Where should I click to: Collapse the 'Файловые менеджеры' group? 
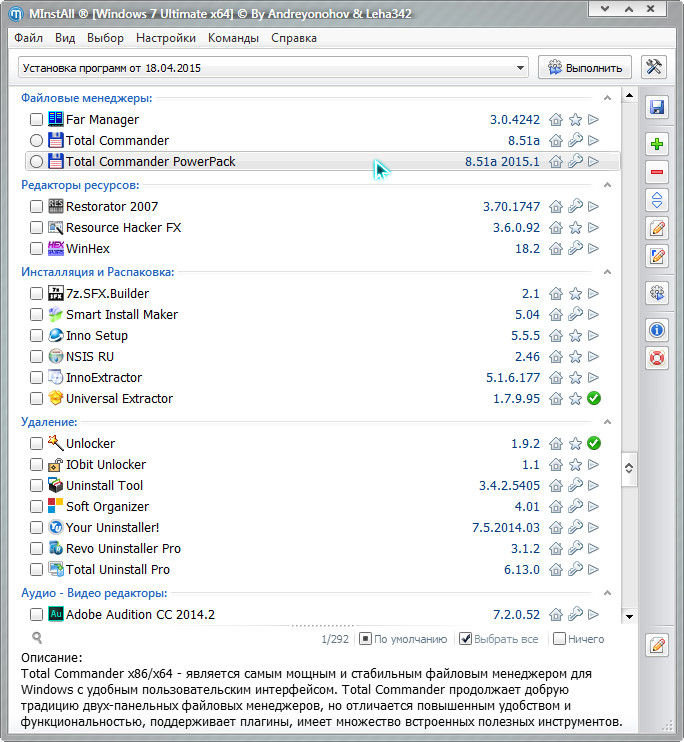[607, 98]
